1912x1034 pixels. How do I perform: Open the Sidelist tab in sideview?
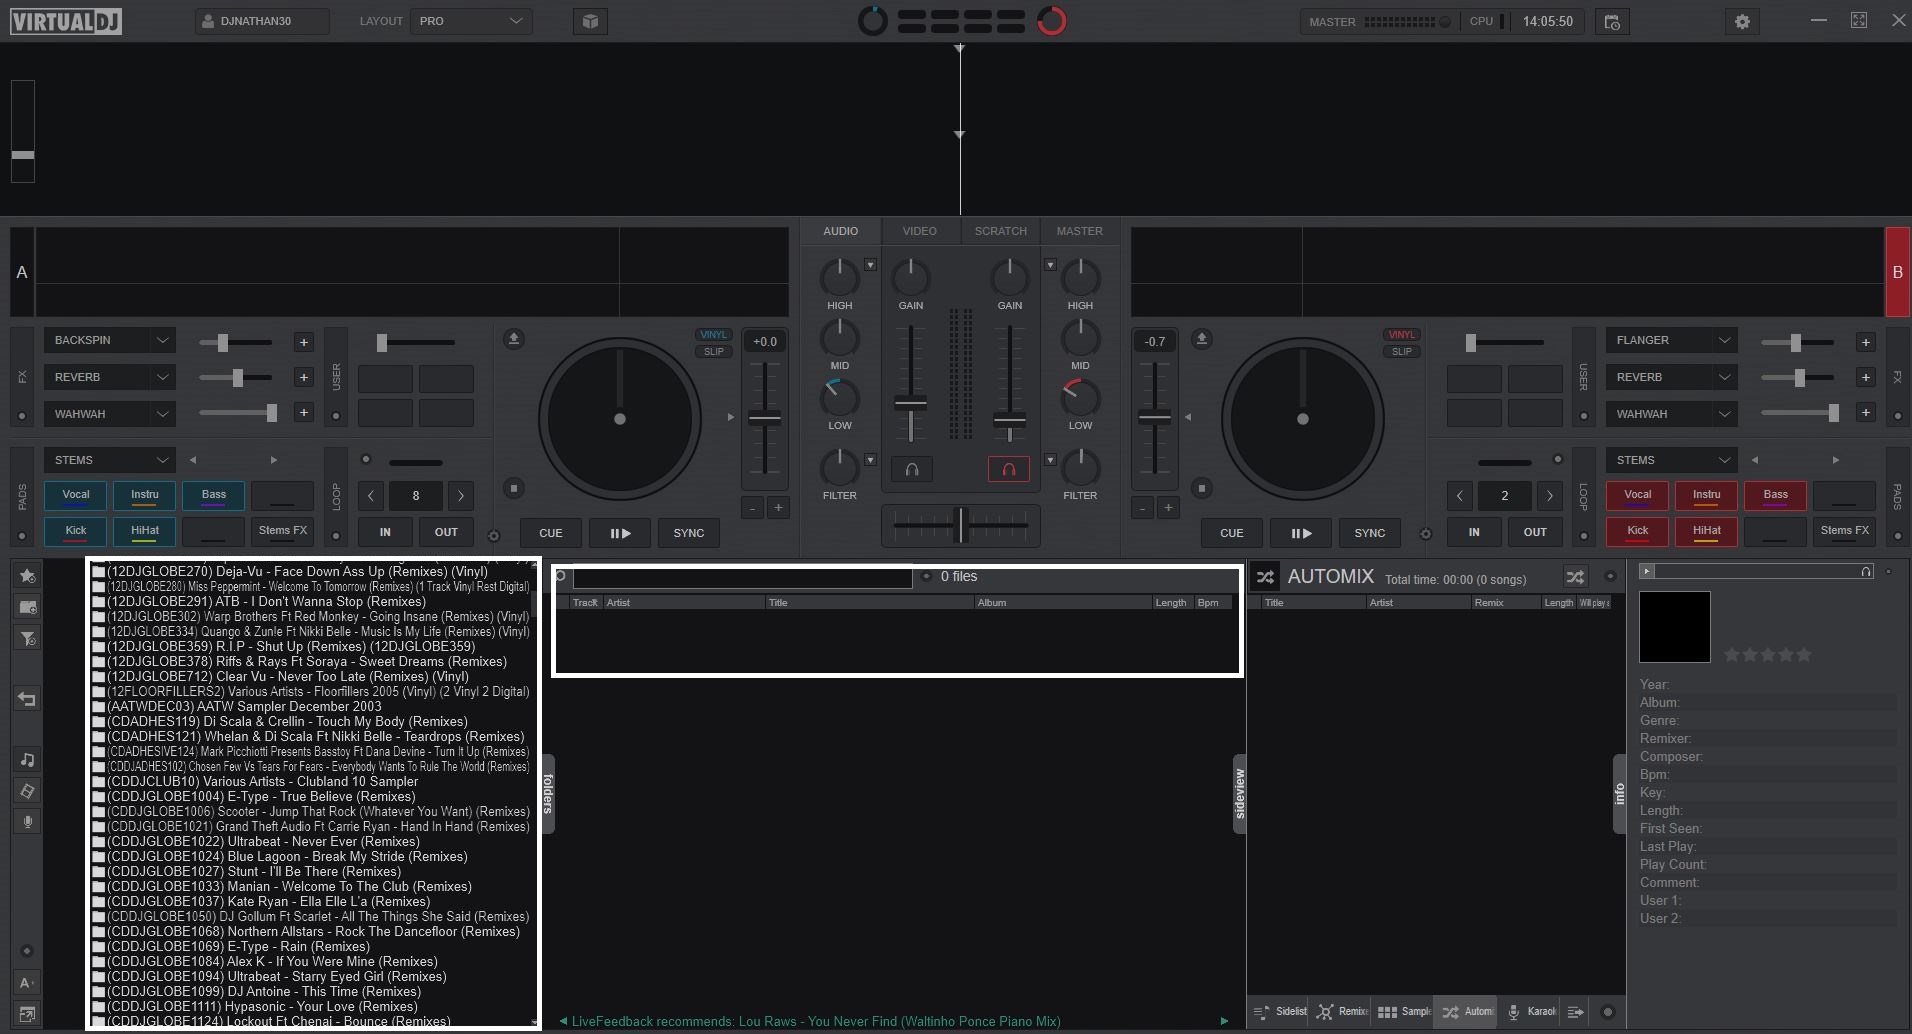[1280, 1012]
